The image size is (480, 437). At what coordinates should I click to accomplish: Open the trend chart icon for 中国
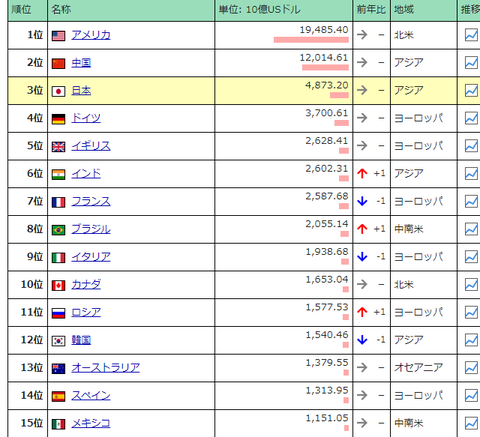click(471, 63)
